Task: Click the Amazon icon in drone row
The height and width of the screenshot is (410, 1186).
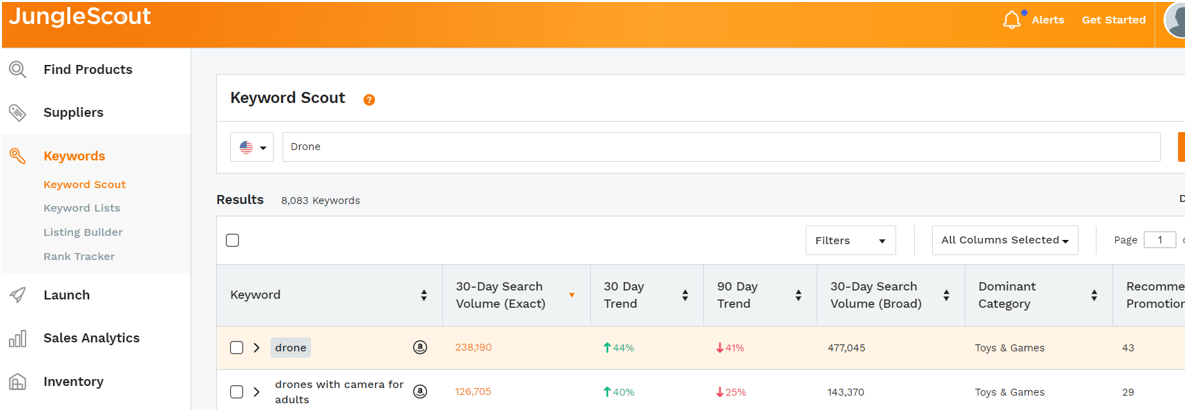Action: pyautogui.click(x=421, y=347)
